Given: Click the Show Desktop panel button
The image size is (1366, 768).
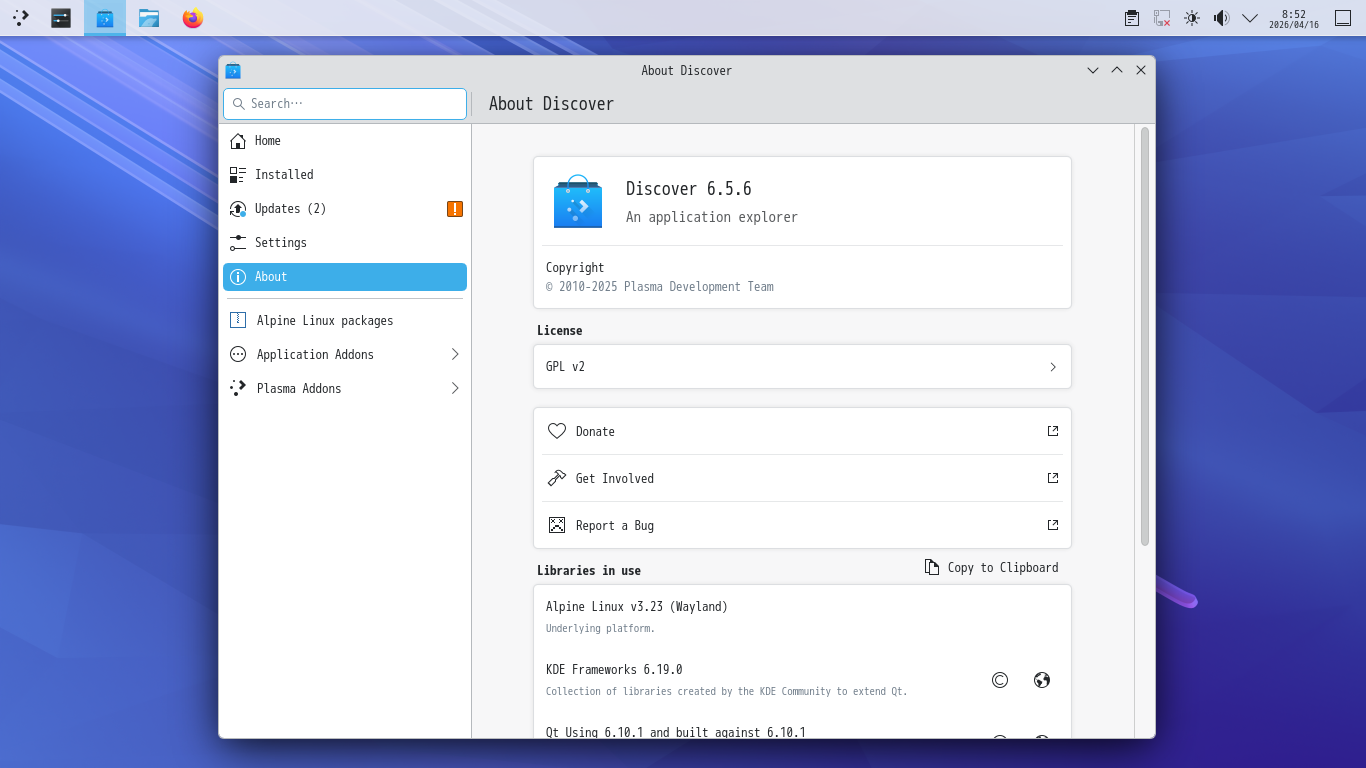Looking at the screenshot, I should [1343, 18].
